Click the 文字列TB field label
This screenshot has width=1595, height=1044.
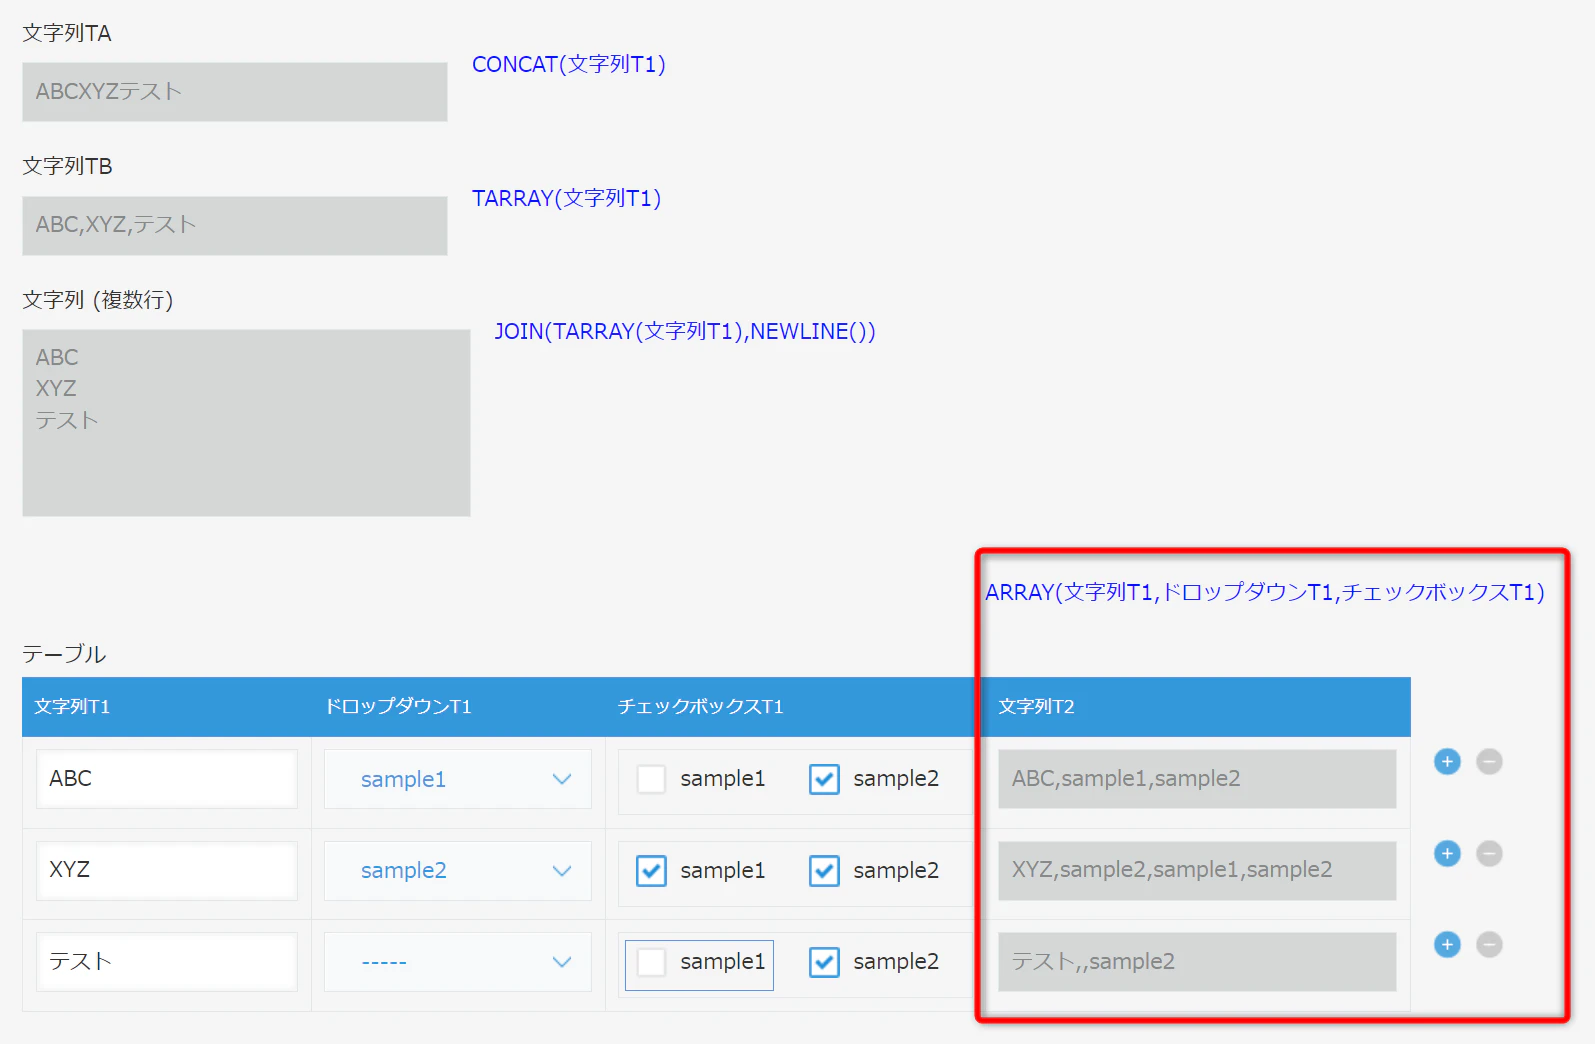(67, 166)
